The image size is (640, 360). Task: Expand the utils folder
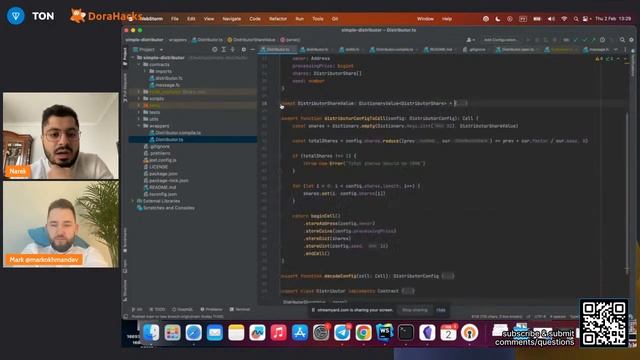(x=139, y=119)
